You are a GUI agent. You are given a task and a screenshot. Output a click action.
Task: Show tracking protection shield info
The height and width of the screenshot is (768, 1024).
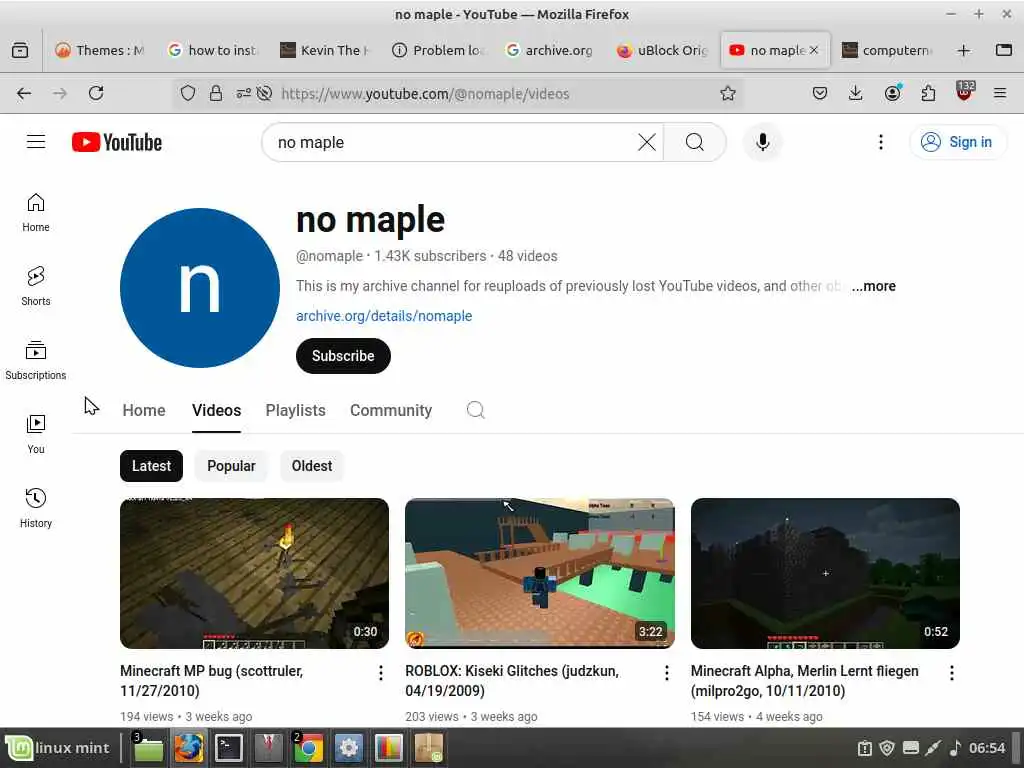187,93
